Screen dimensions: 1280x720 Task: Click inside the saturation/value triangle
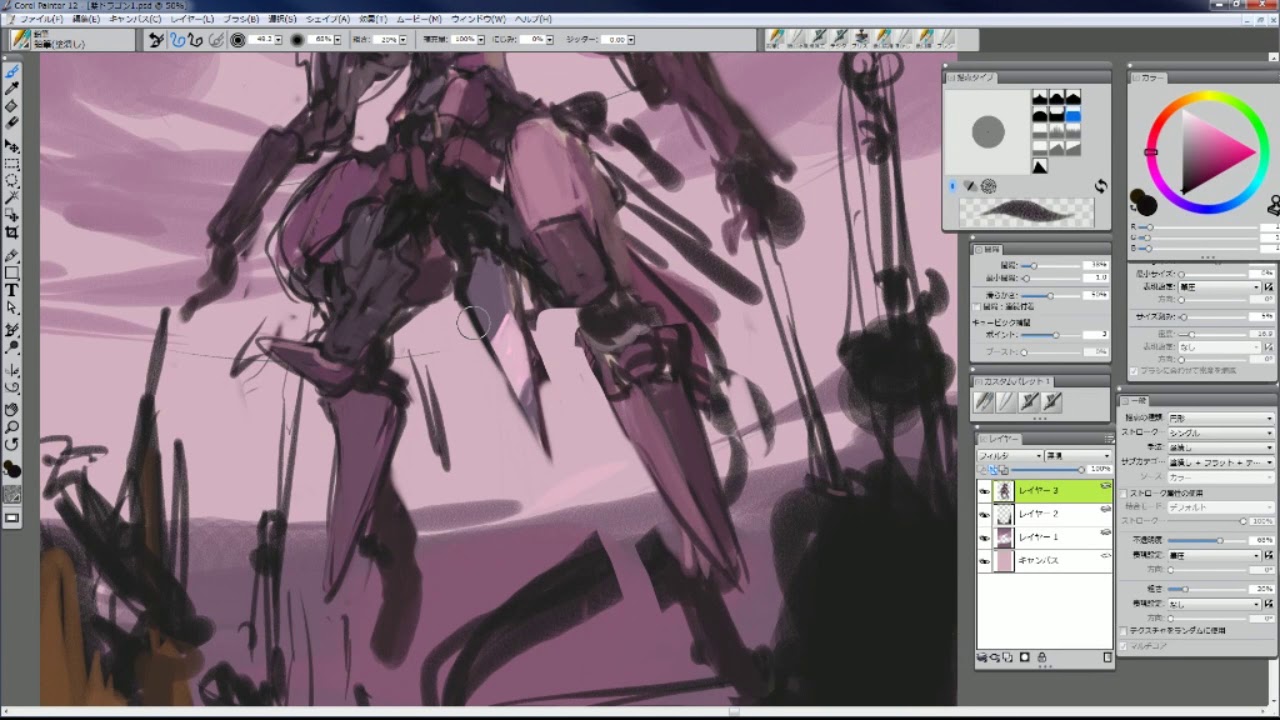click(x=1210, y=150)
